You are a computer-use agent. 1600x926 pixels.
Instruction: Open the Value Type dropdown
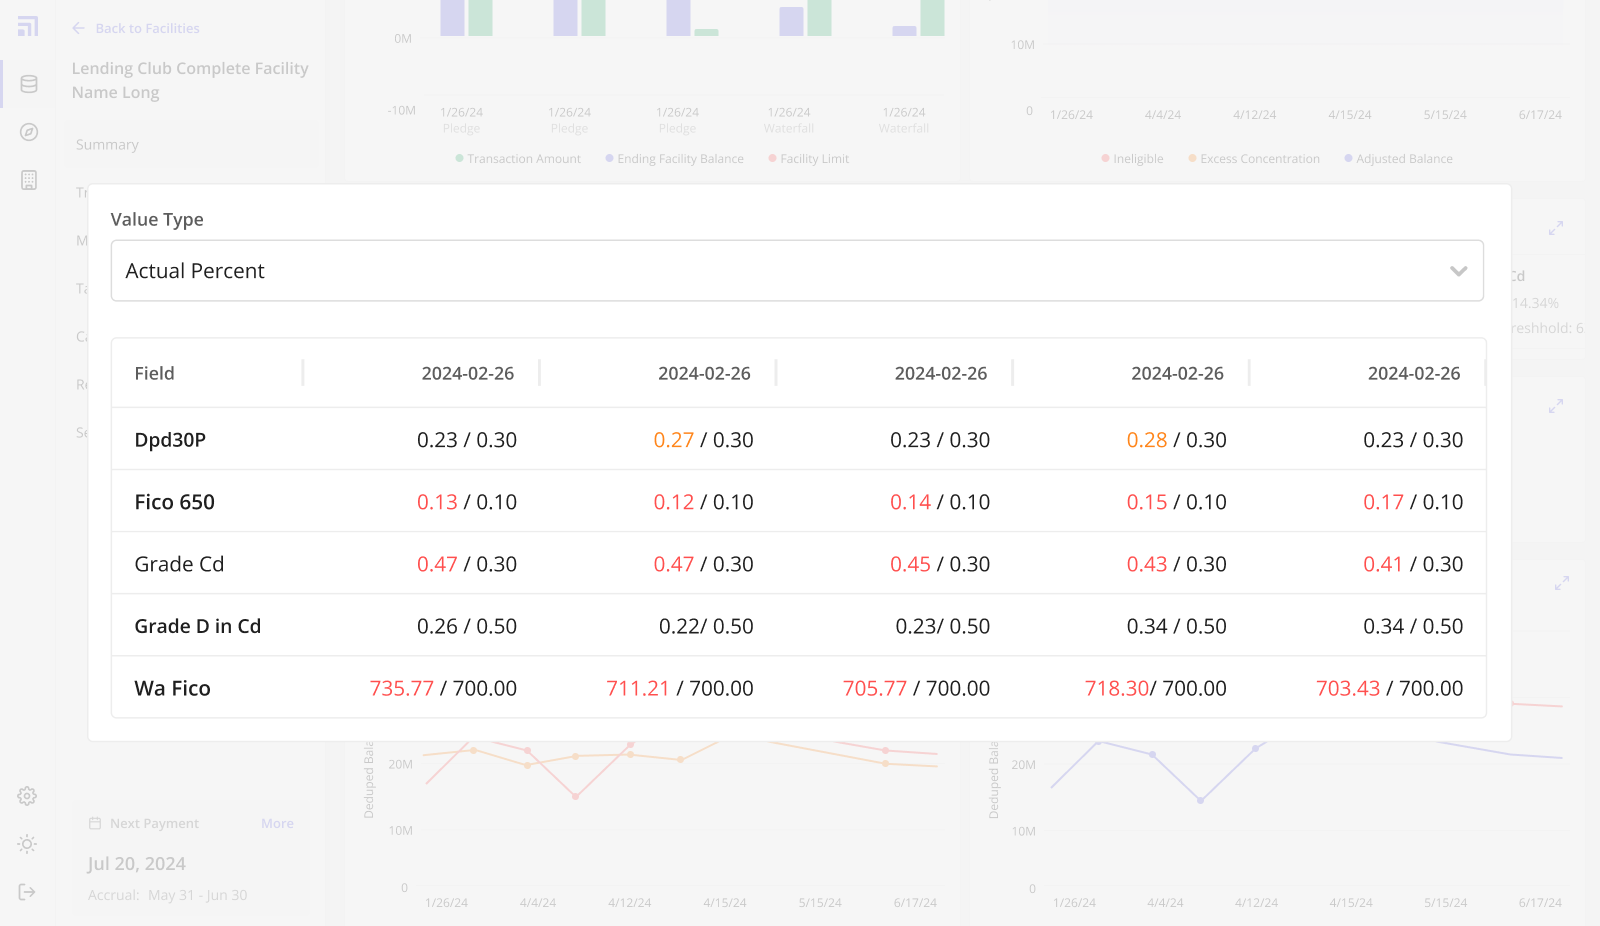coord(796,271)
